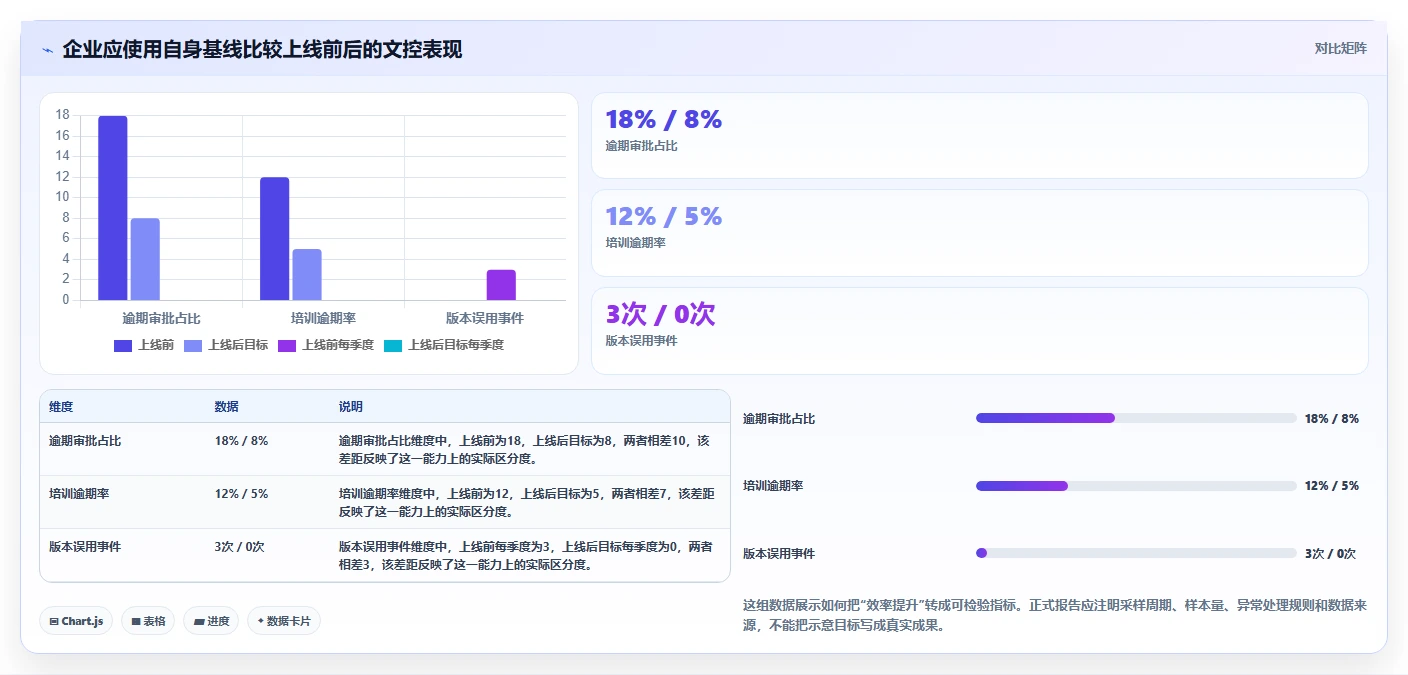This screenshot has height=675, width=1408.
Task: Select the 18% / 8% data card
Action: pyautogui.click(x=979, y=136)
